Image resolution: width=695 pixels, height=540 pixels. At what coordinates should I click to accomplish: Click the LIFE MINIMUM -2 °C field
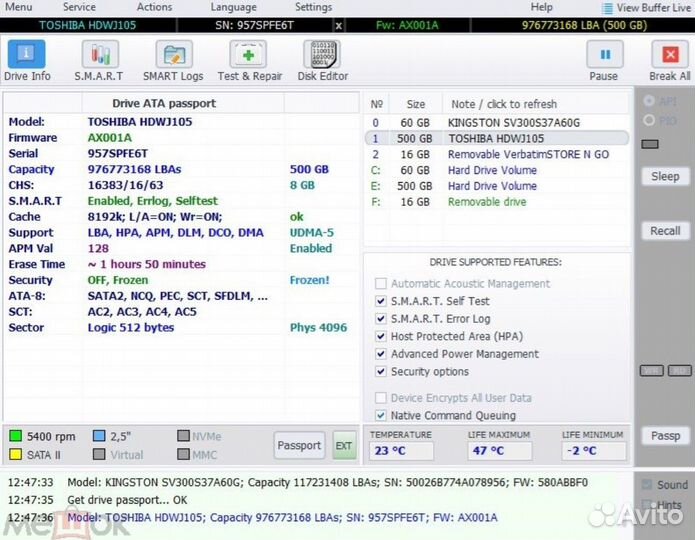(x=593, y=451)
